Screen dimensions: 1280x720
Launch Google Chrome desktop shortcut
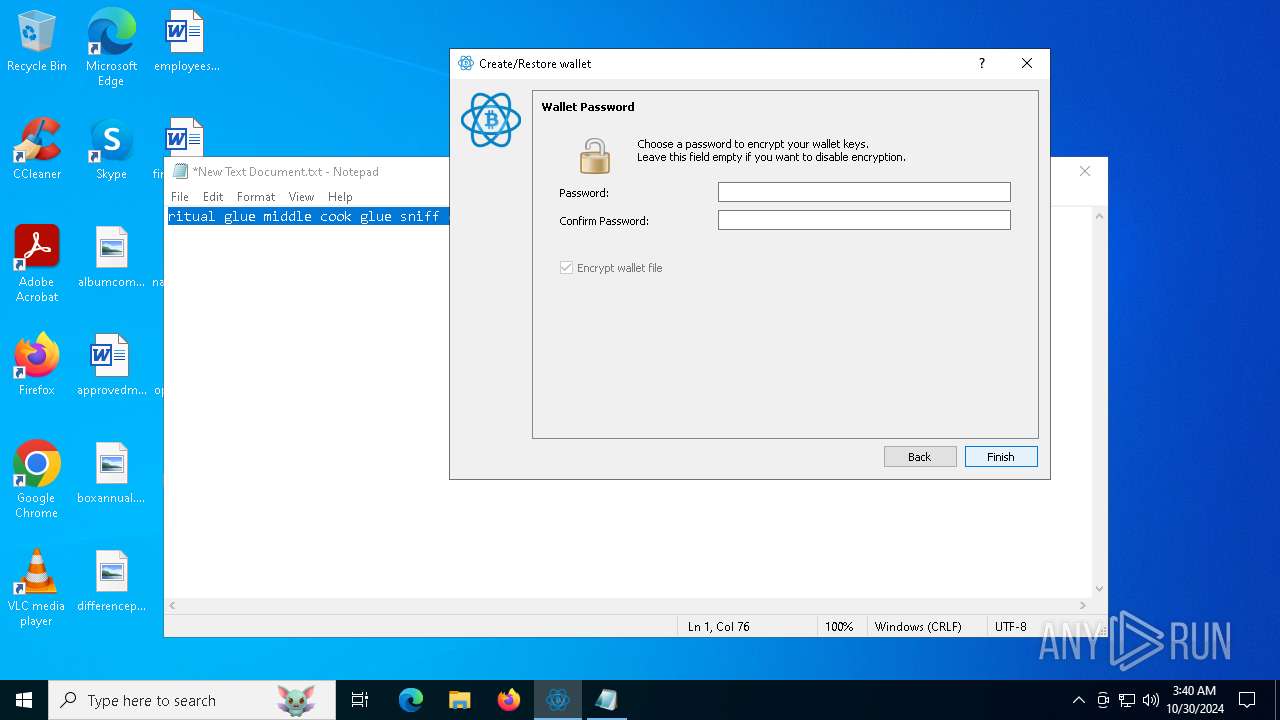(x=37, y=480)
